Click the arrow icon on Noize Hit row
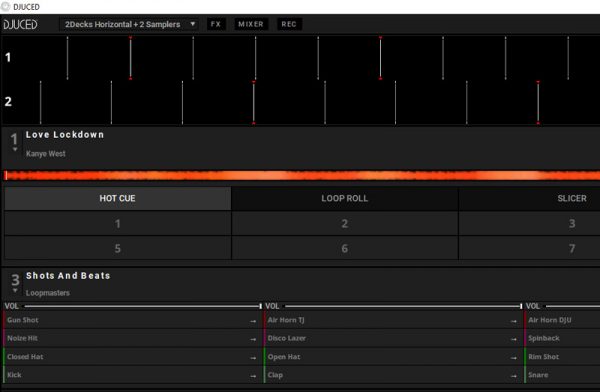 pos(253,339)
